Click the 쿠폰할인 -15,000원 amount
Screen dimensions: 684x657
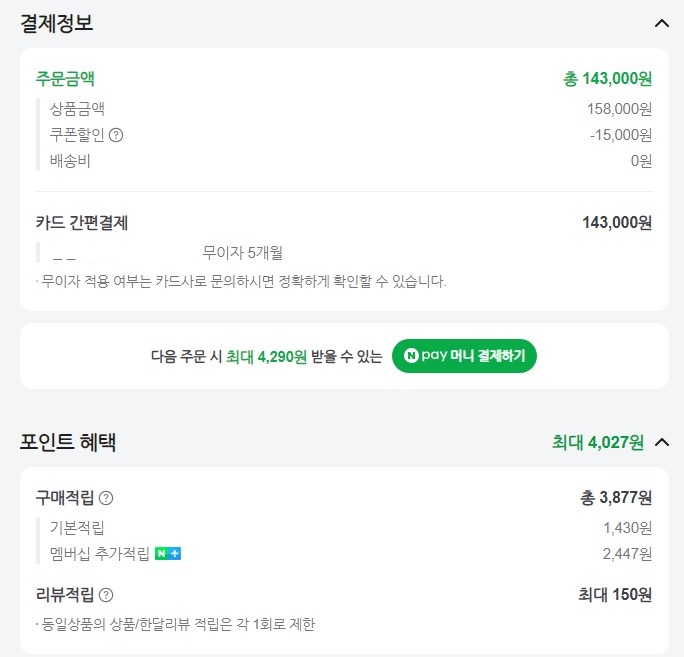[x=621, y=135]
